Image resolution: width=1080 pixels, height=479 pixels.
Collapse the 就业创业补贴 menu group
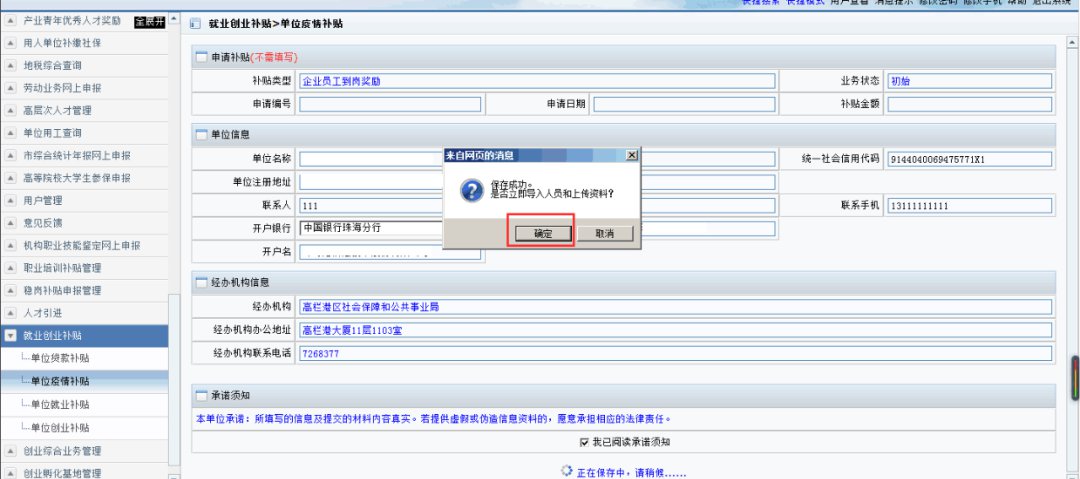pyautogui.click(x=11, y=336)
